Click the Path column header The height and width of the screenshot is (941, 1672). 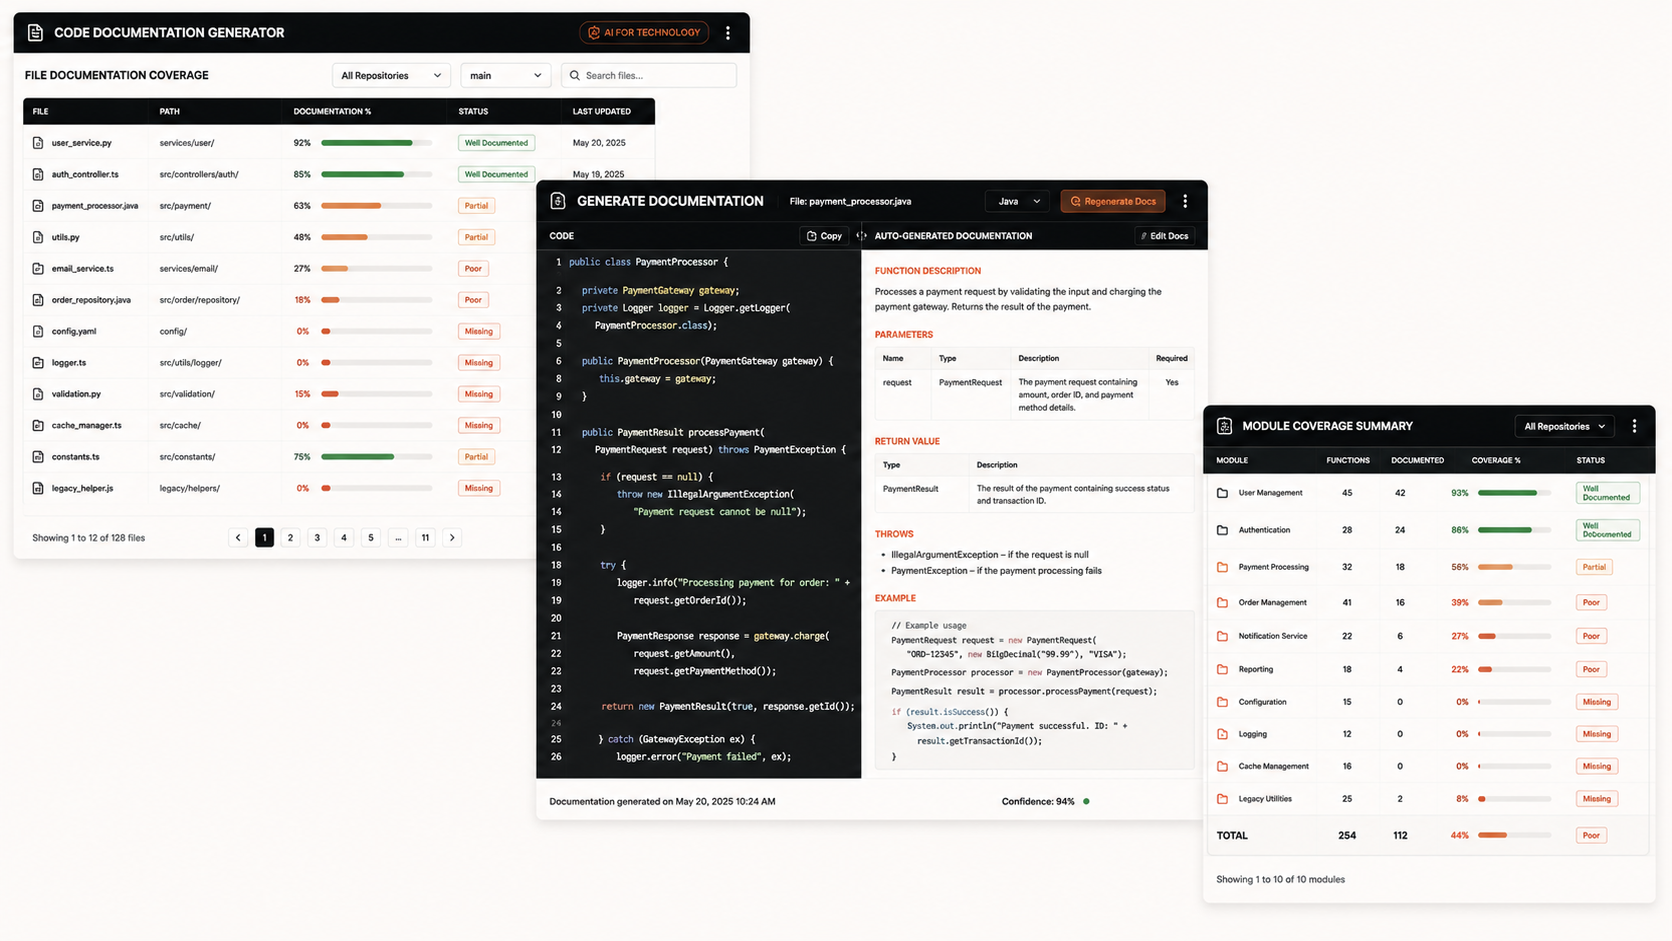coord(169,111)
